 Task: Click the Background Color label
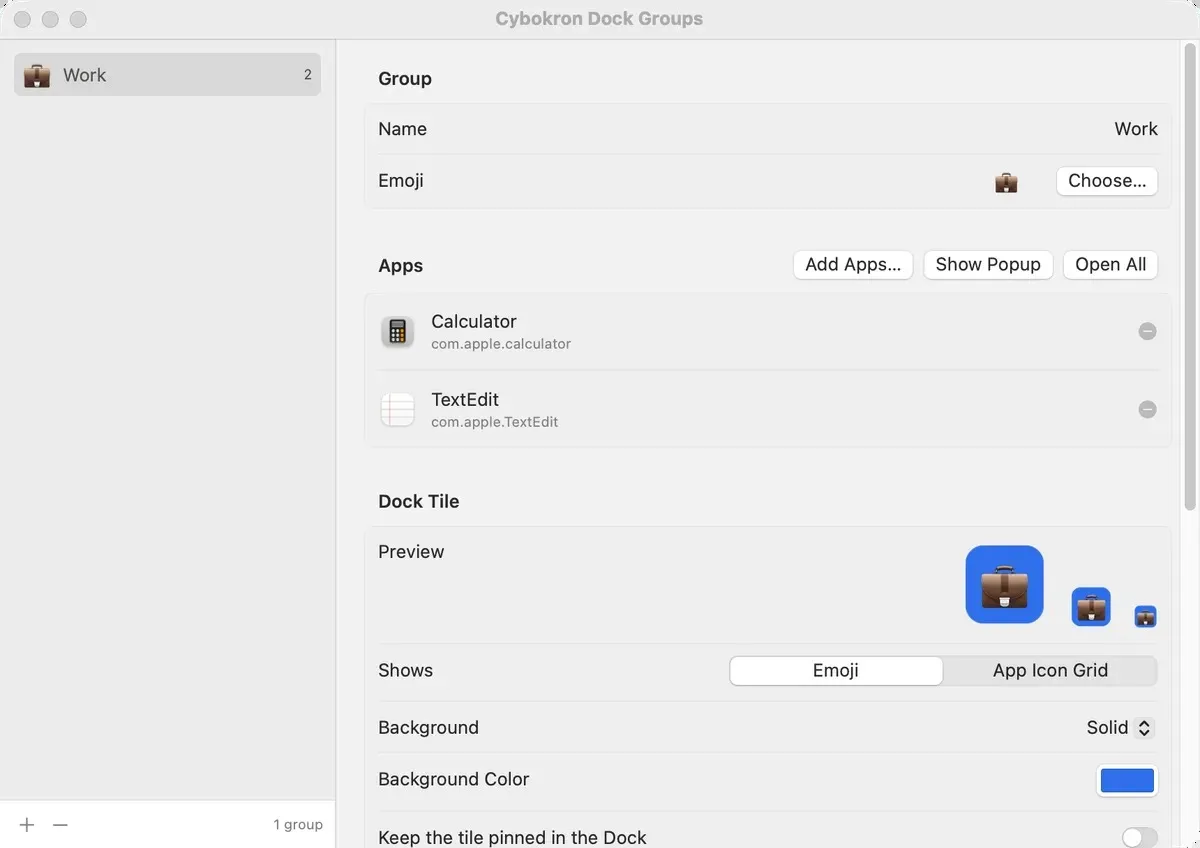[x=454, y=780]
